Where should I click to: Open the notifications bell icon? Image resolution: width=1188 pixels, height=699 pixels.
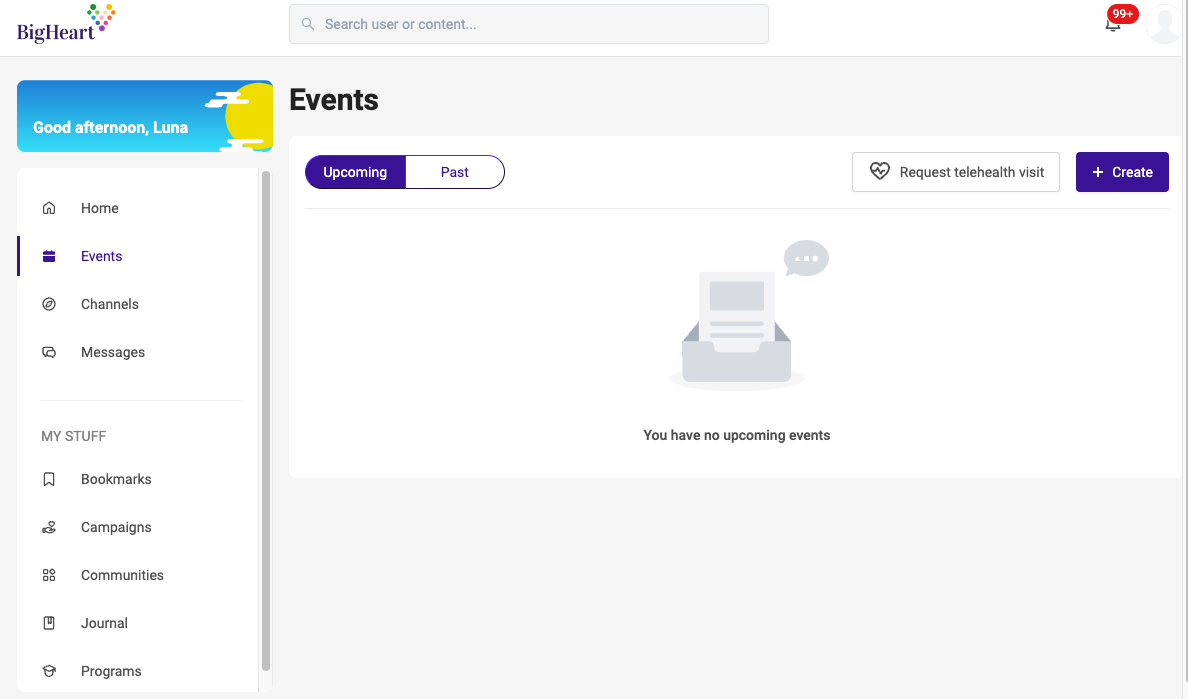[x=1112, y=25]
